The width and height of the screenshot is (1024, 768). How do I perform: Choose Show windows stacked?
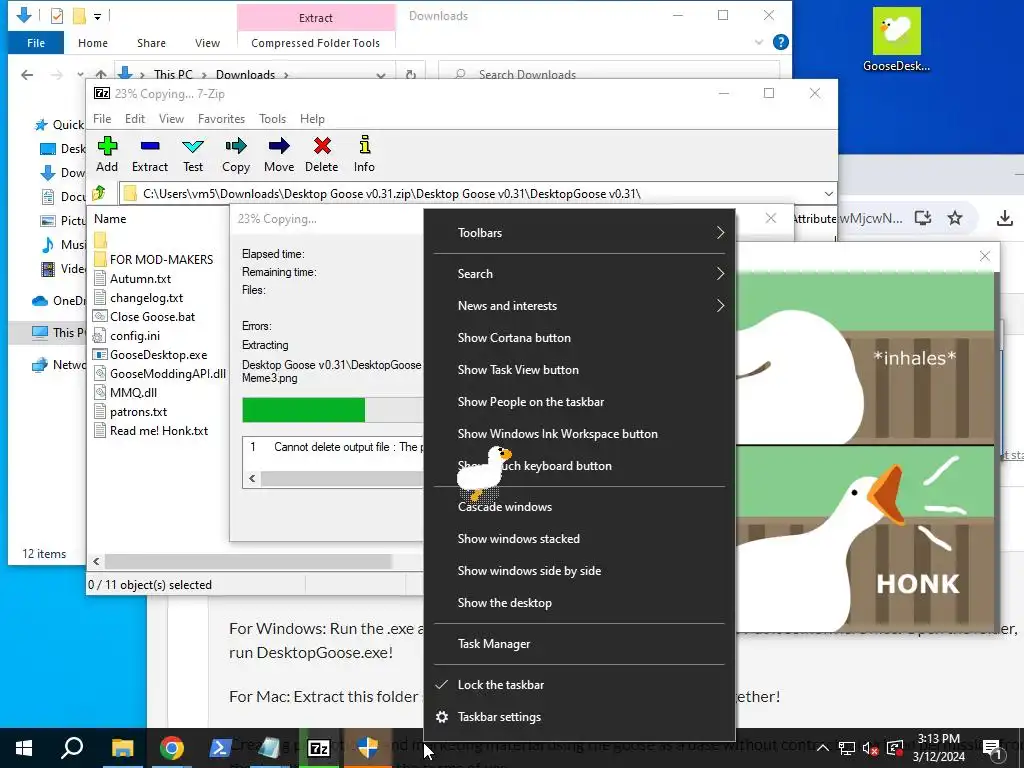tap(579, 539)
